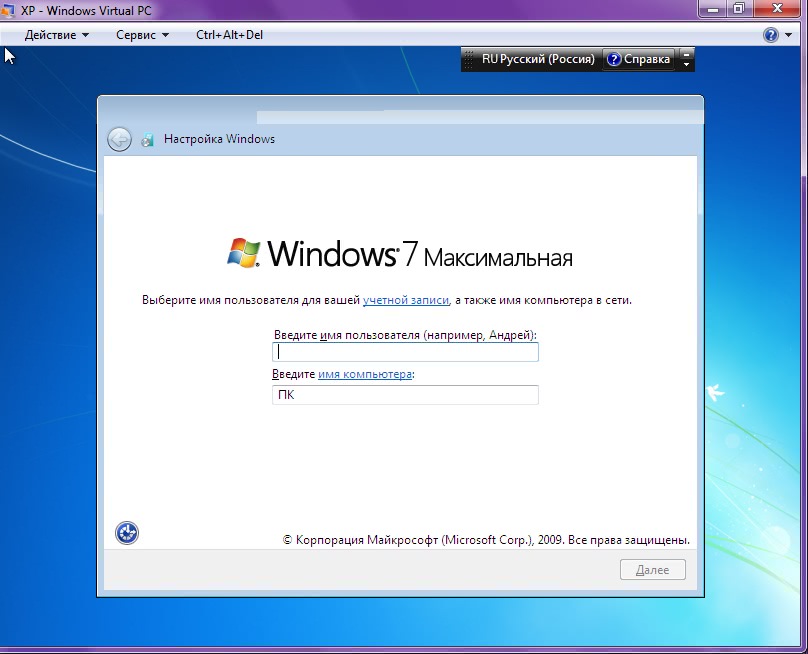Click the Virtual PC title bar icon
The image size is (808, 654).
click(x=8, y=10)
